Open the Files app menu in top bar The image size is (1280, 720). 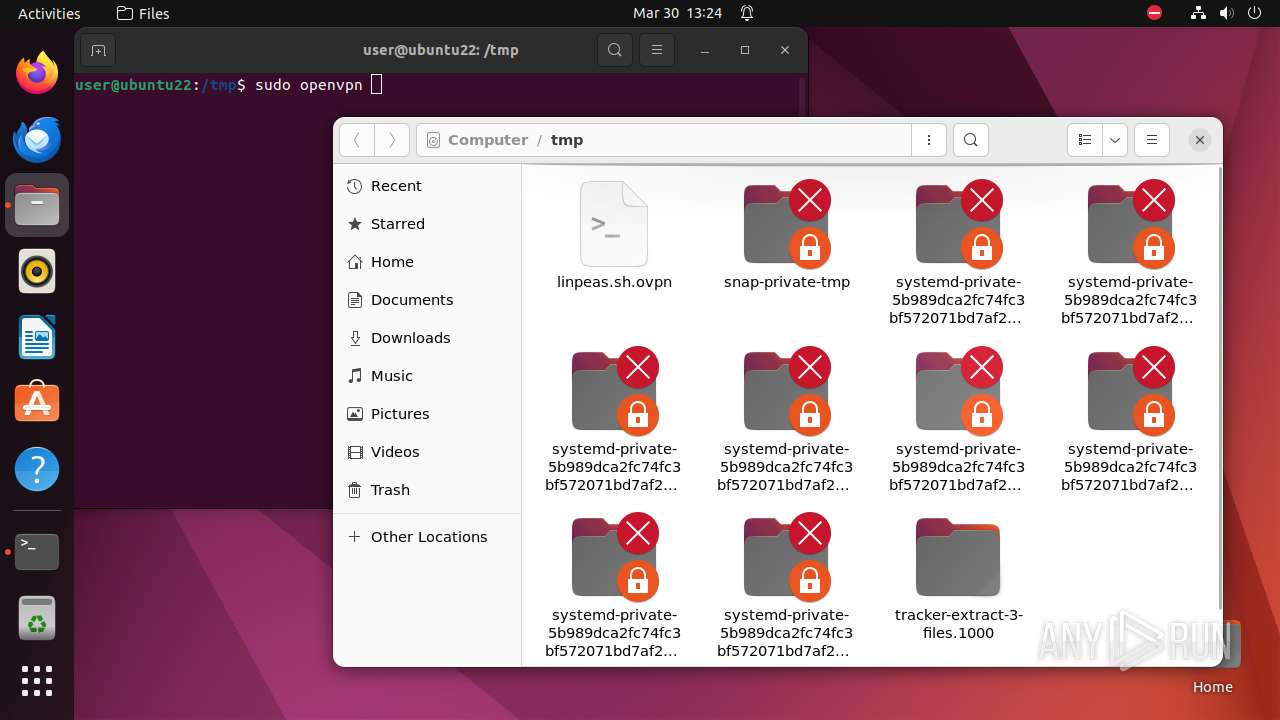143,13
